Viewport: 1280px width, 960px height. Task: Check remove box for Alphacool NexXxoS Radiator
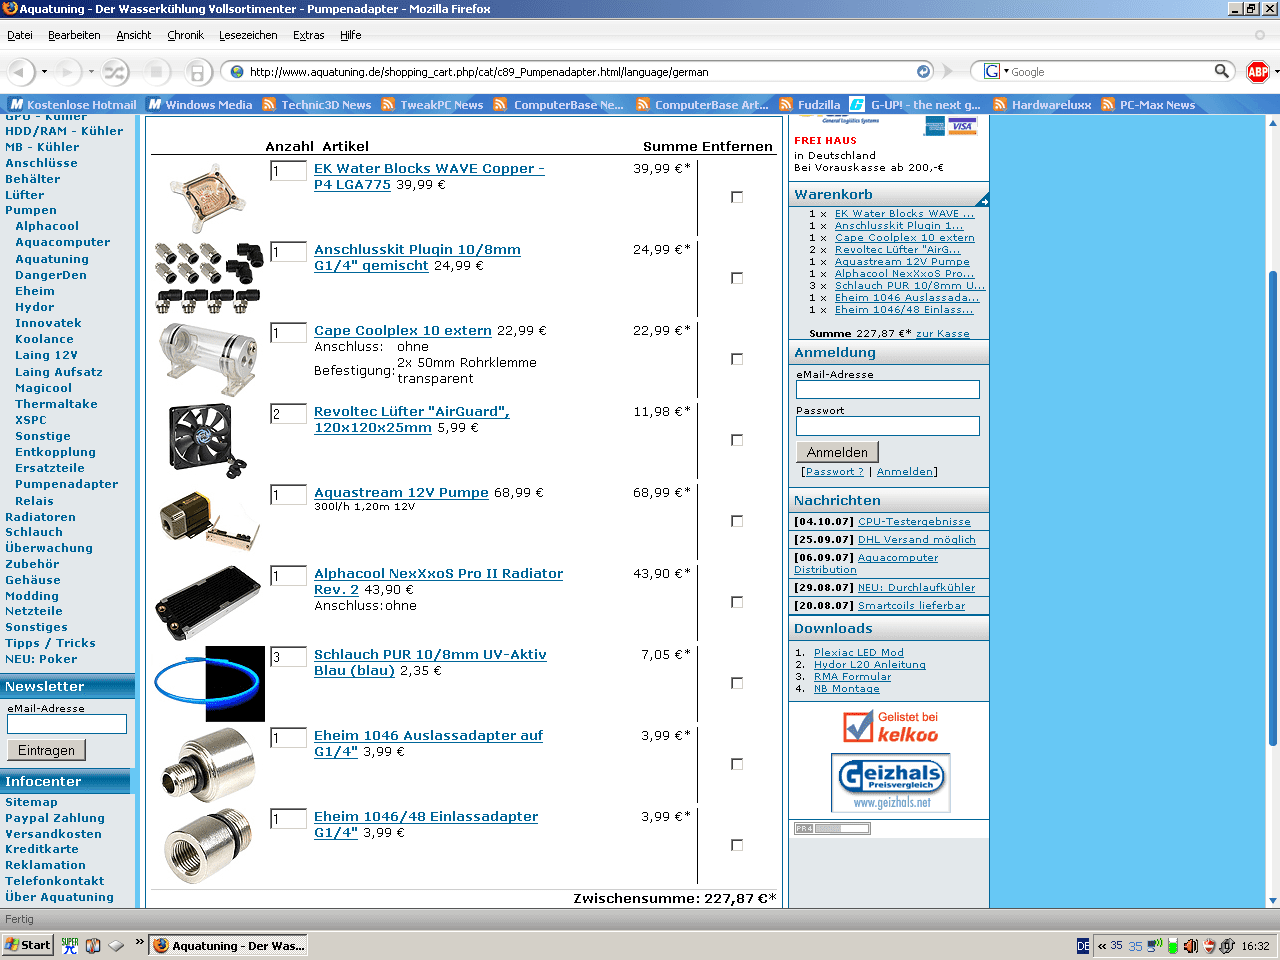[737, 602]
